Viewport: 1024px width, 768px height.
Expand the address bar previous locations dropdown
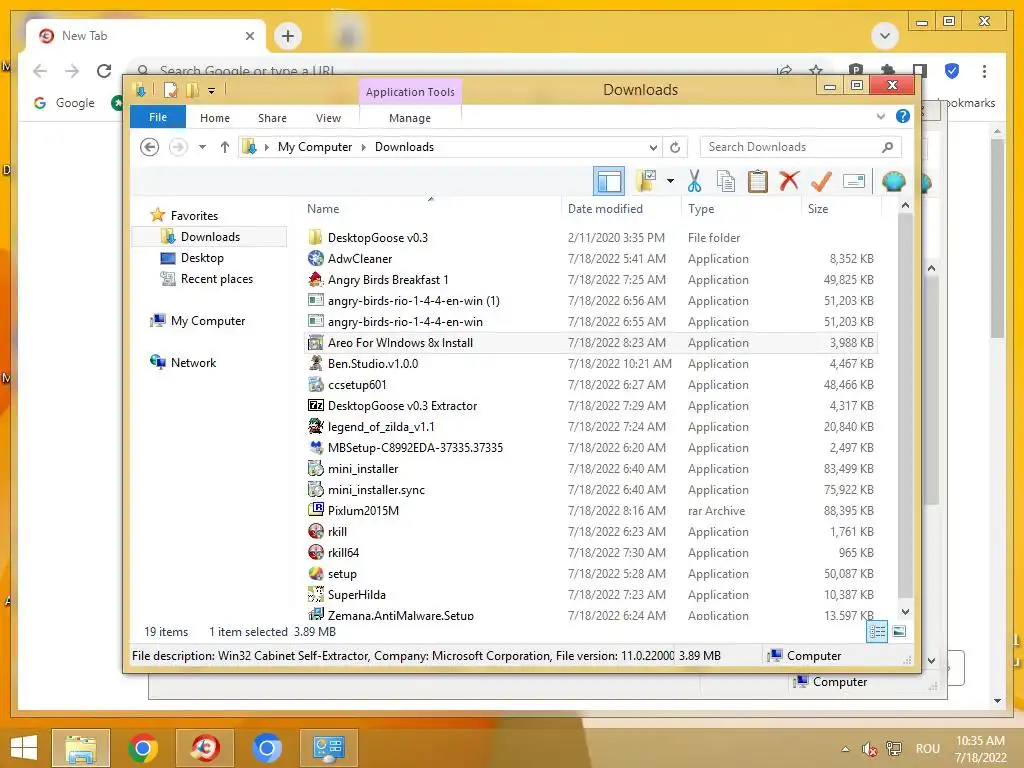[x=652, y=147]
